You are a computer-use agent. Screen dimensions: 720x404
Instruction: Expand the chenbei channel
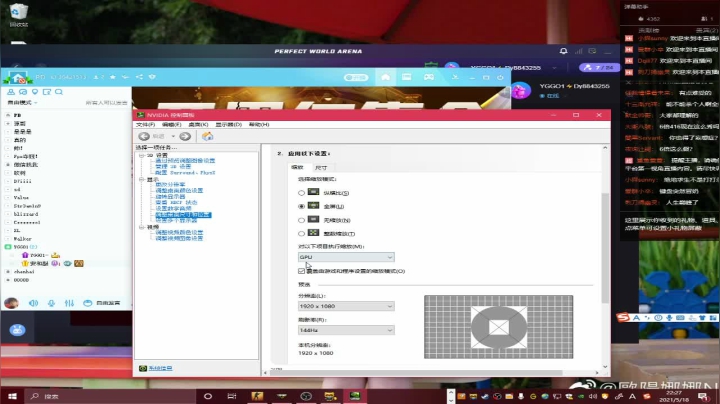pyautogui.click(x=7, y=272)
